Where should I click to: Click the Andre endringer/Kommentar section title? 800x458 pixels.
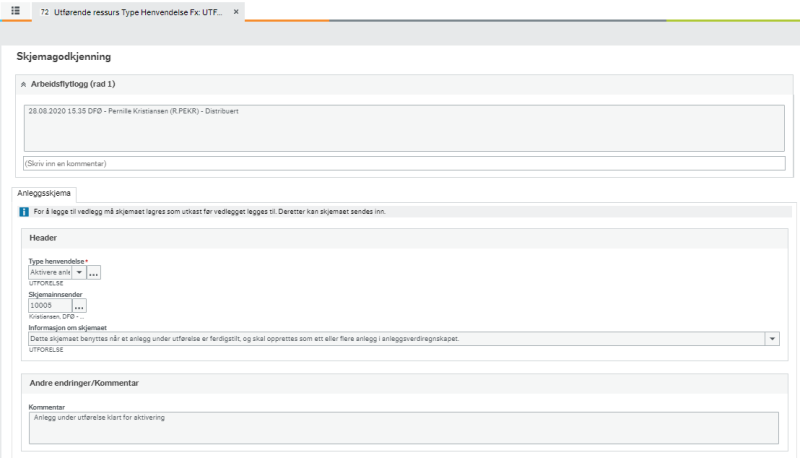point(84,383)
